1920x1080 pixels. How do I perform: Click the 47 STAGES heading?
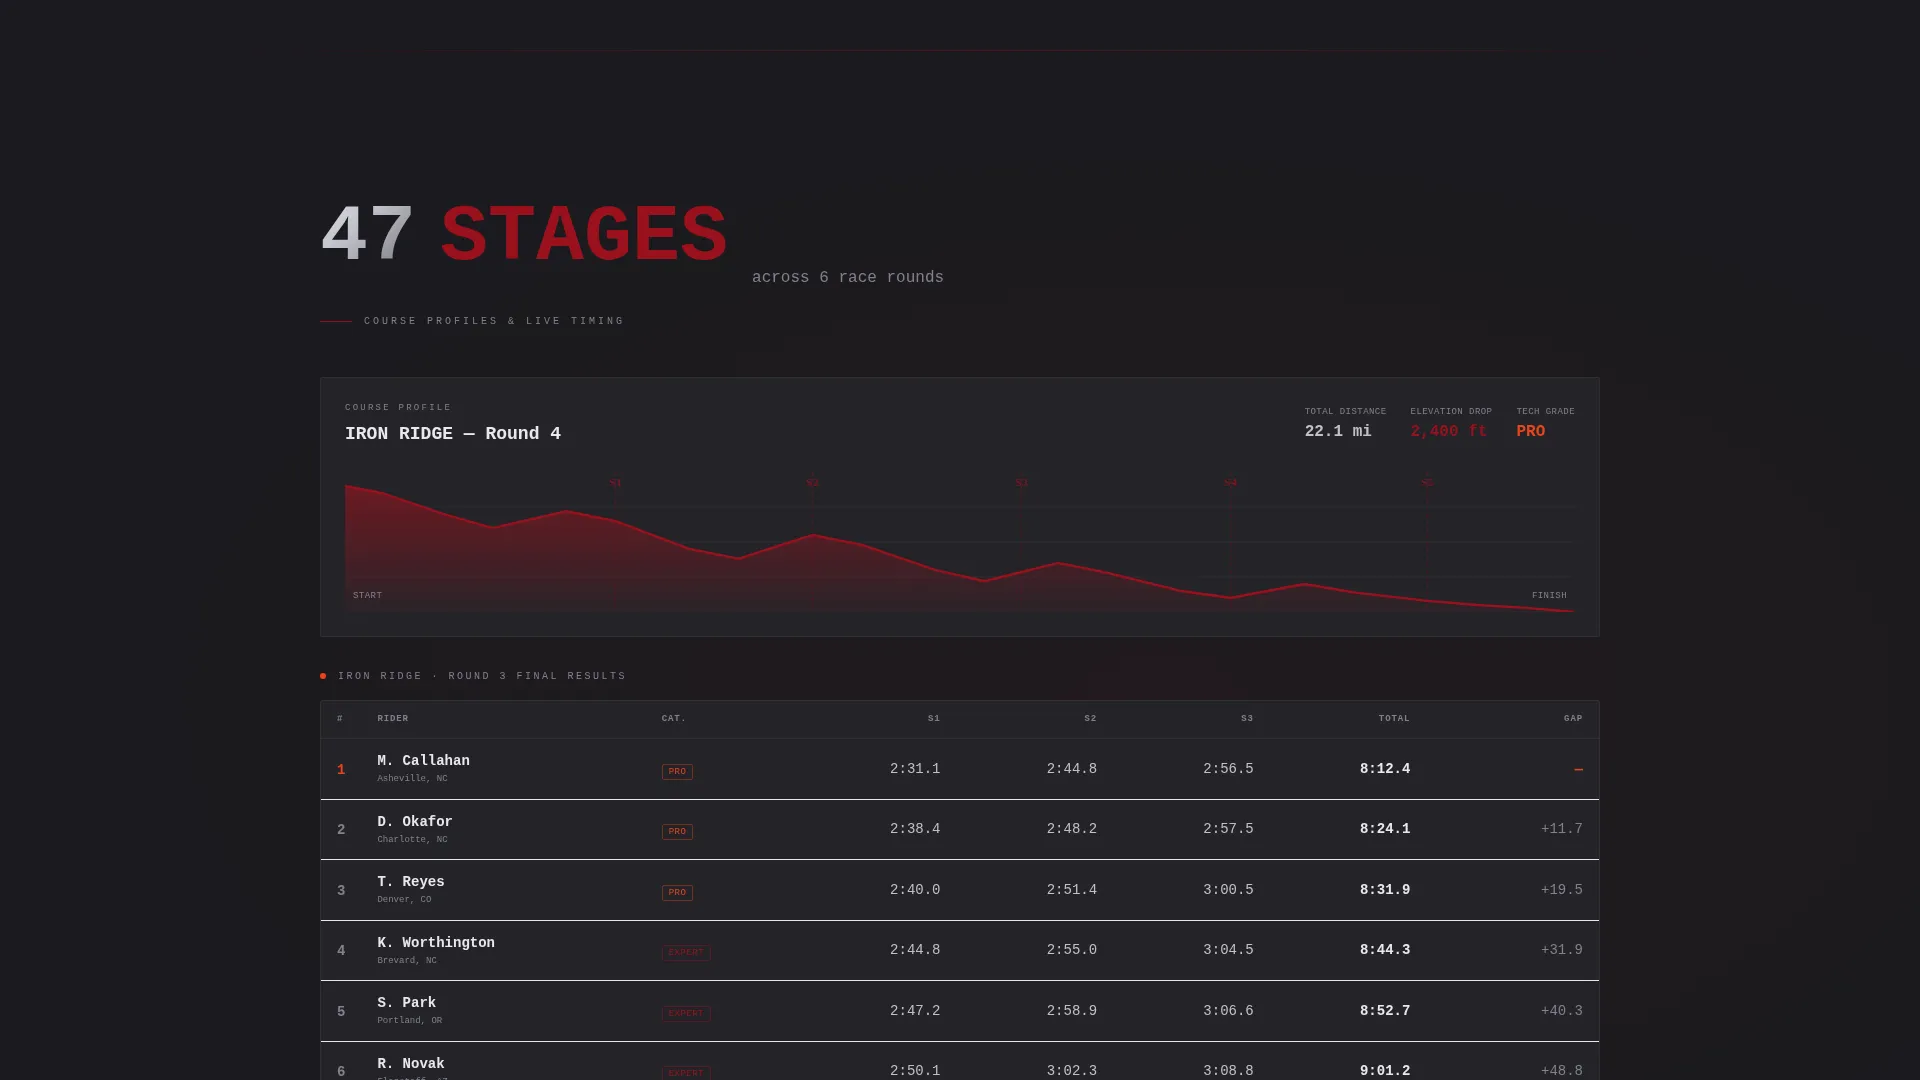coord(524,235)
